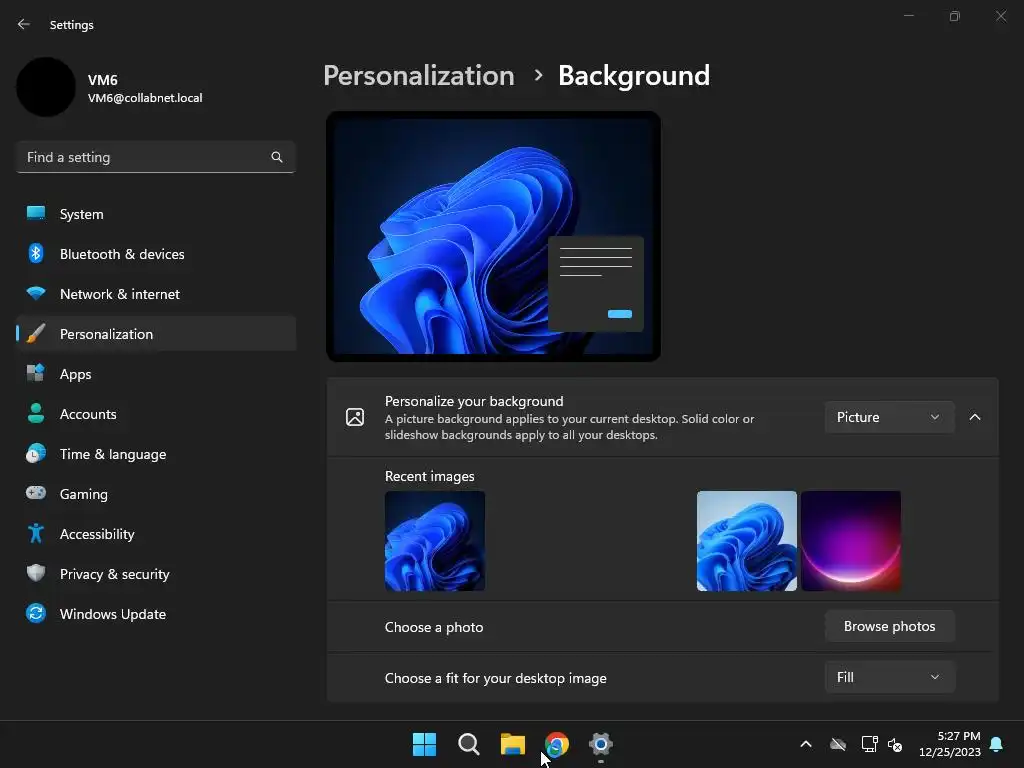Open Bluetooth & devices settings
Viewport: 1024px width, 768px height.
(x=155, y=253)
